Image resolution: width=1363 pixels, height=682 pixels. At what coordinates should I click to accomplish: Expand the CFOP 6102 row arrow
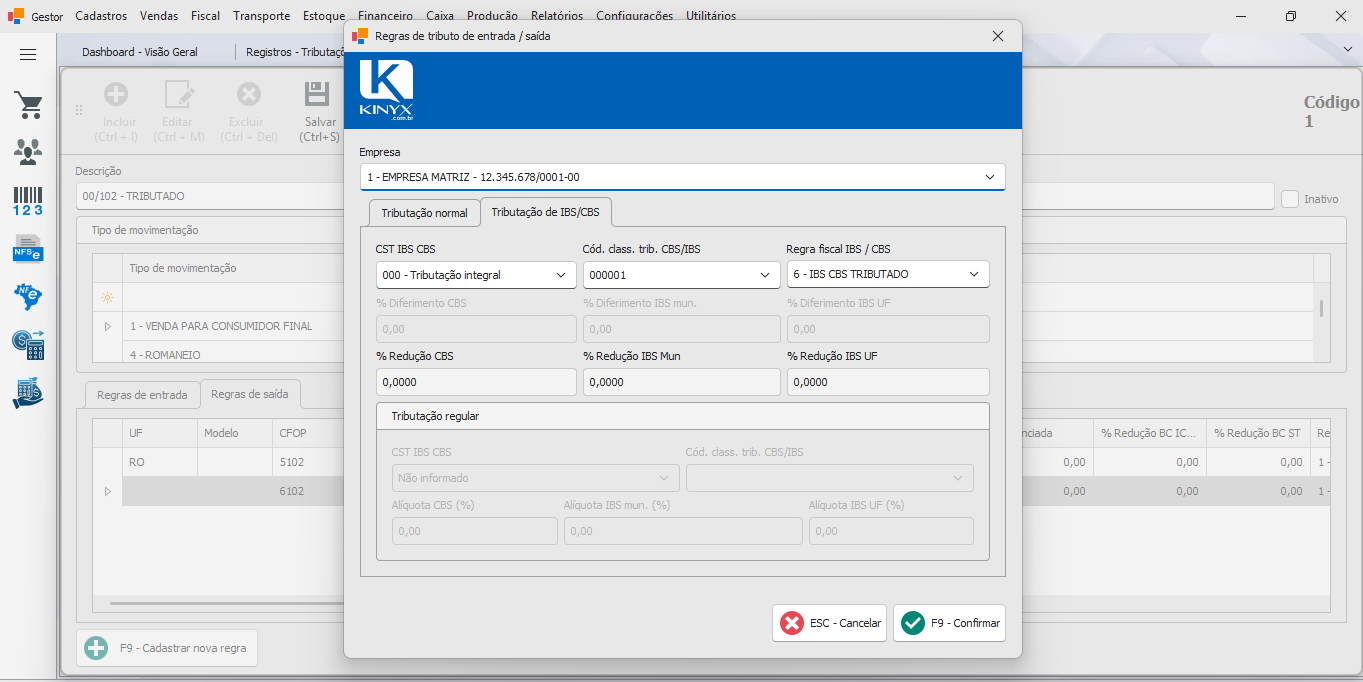coord(108,491)
